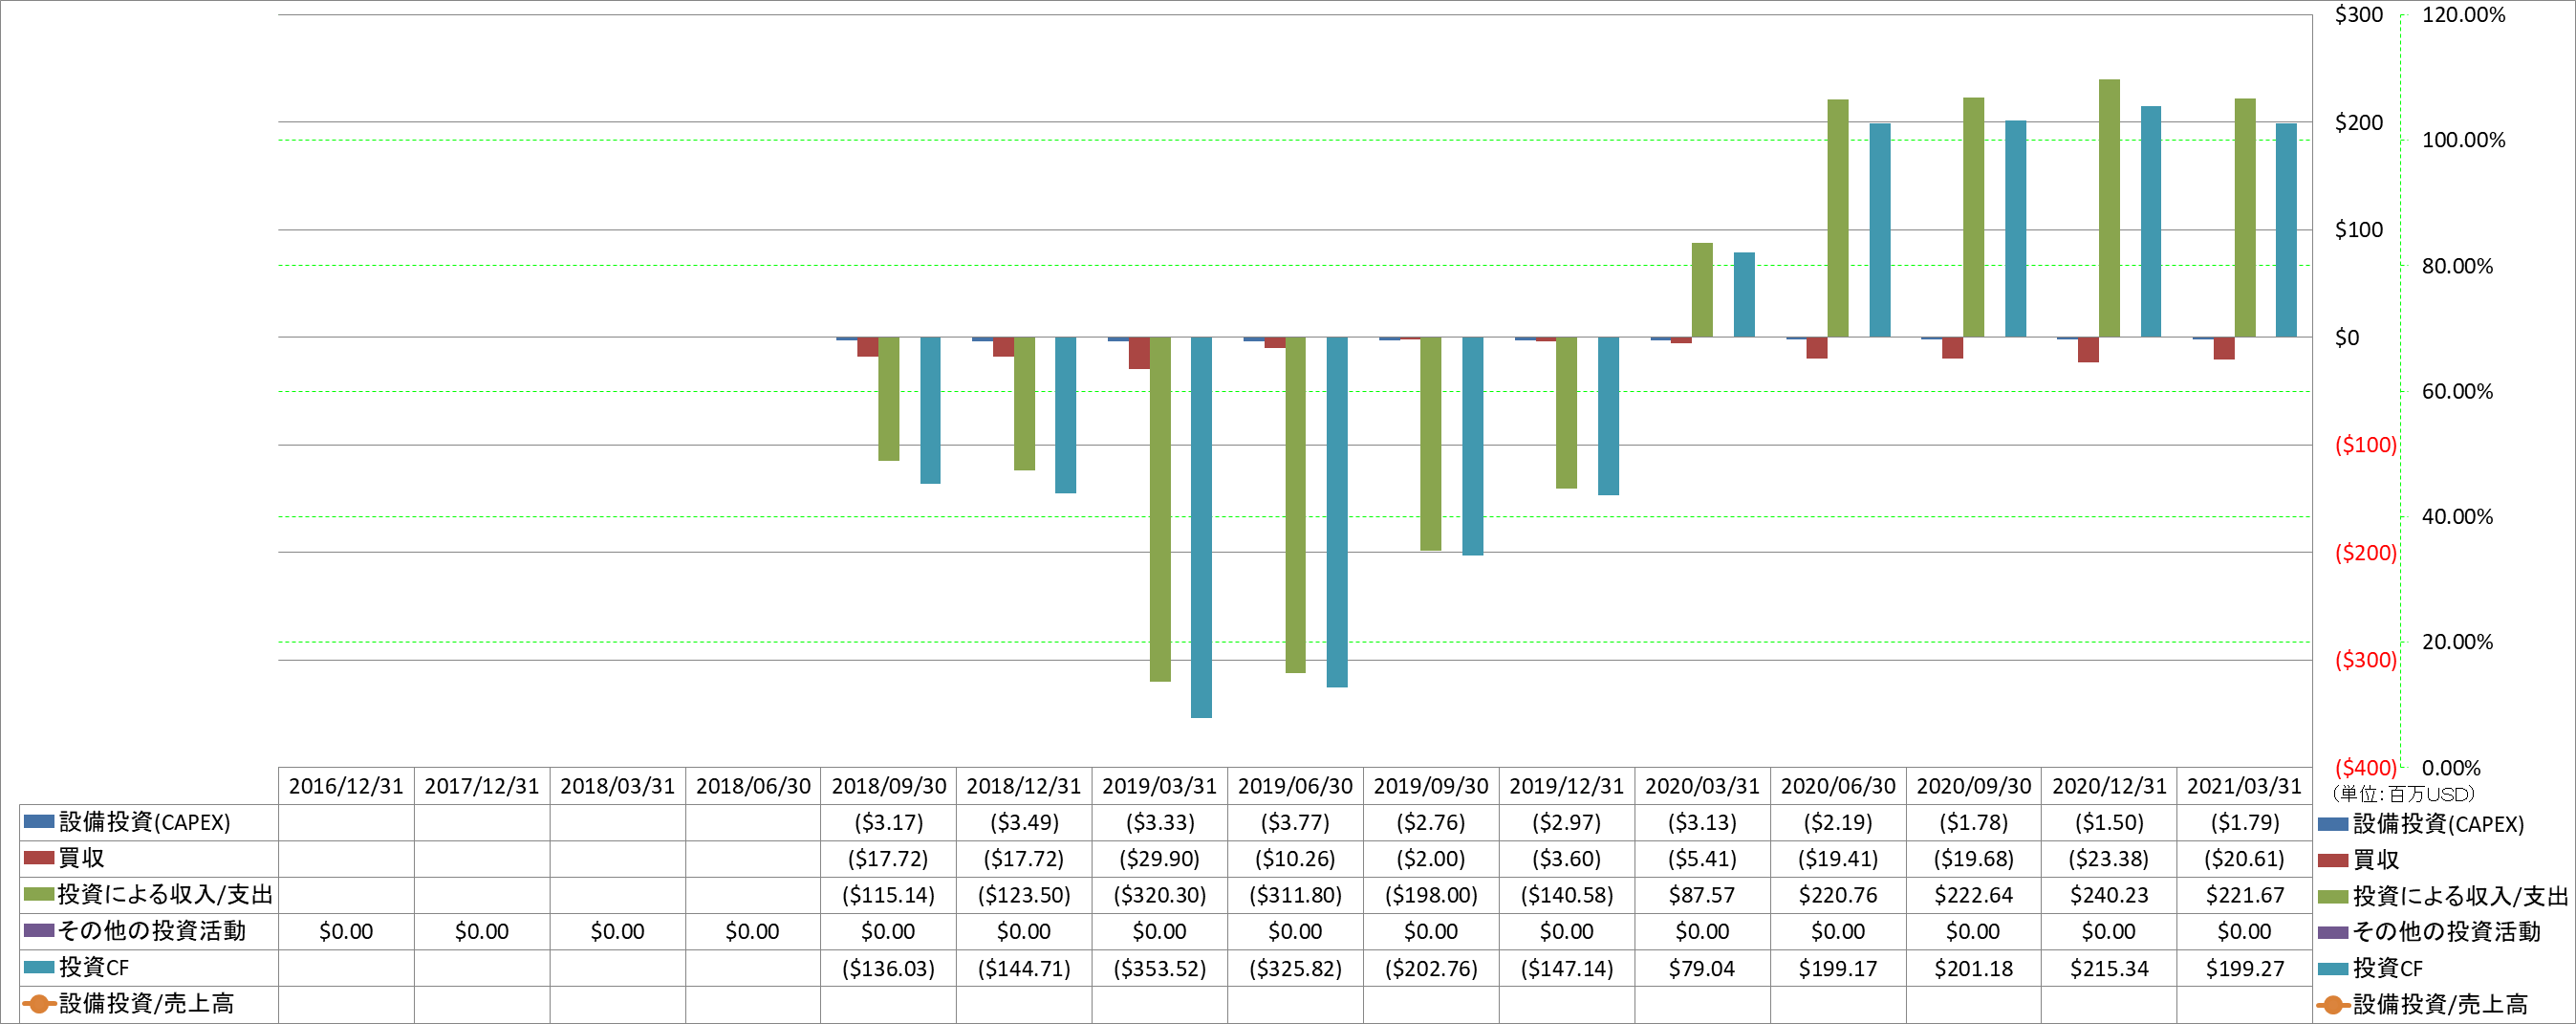The image size is (2576, 1024).
Task: Select the ($1.50) CAPEX cell
Action: (x=2109, y=822)
